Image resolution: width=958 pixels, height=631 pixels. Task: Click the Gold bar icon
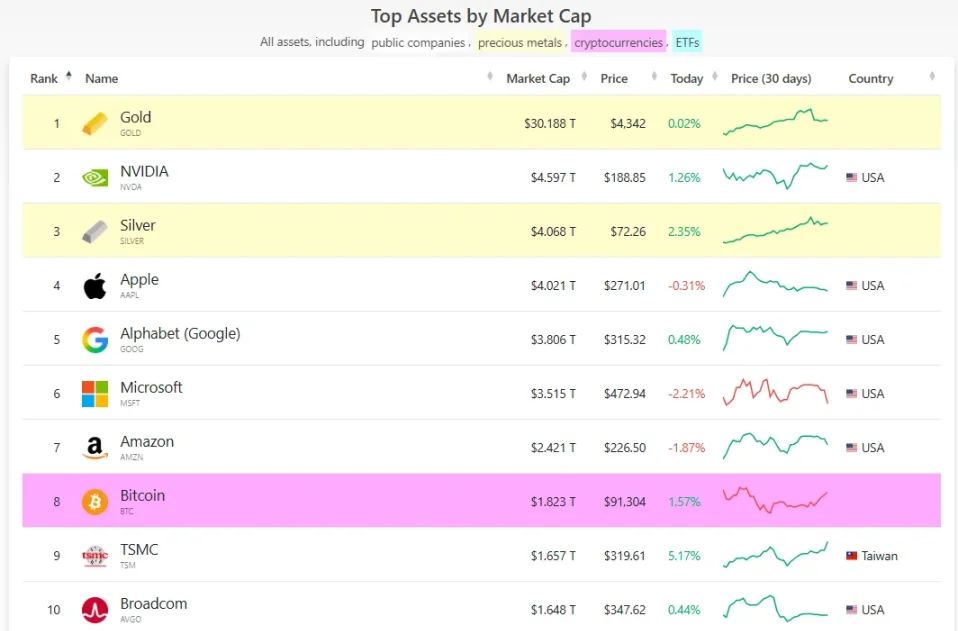click(x=95, y=123)
